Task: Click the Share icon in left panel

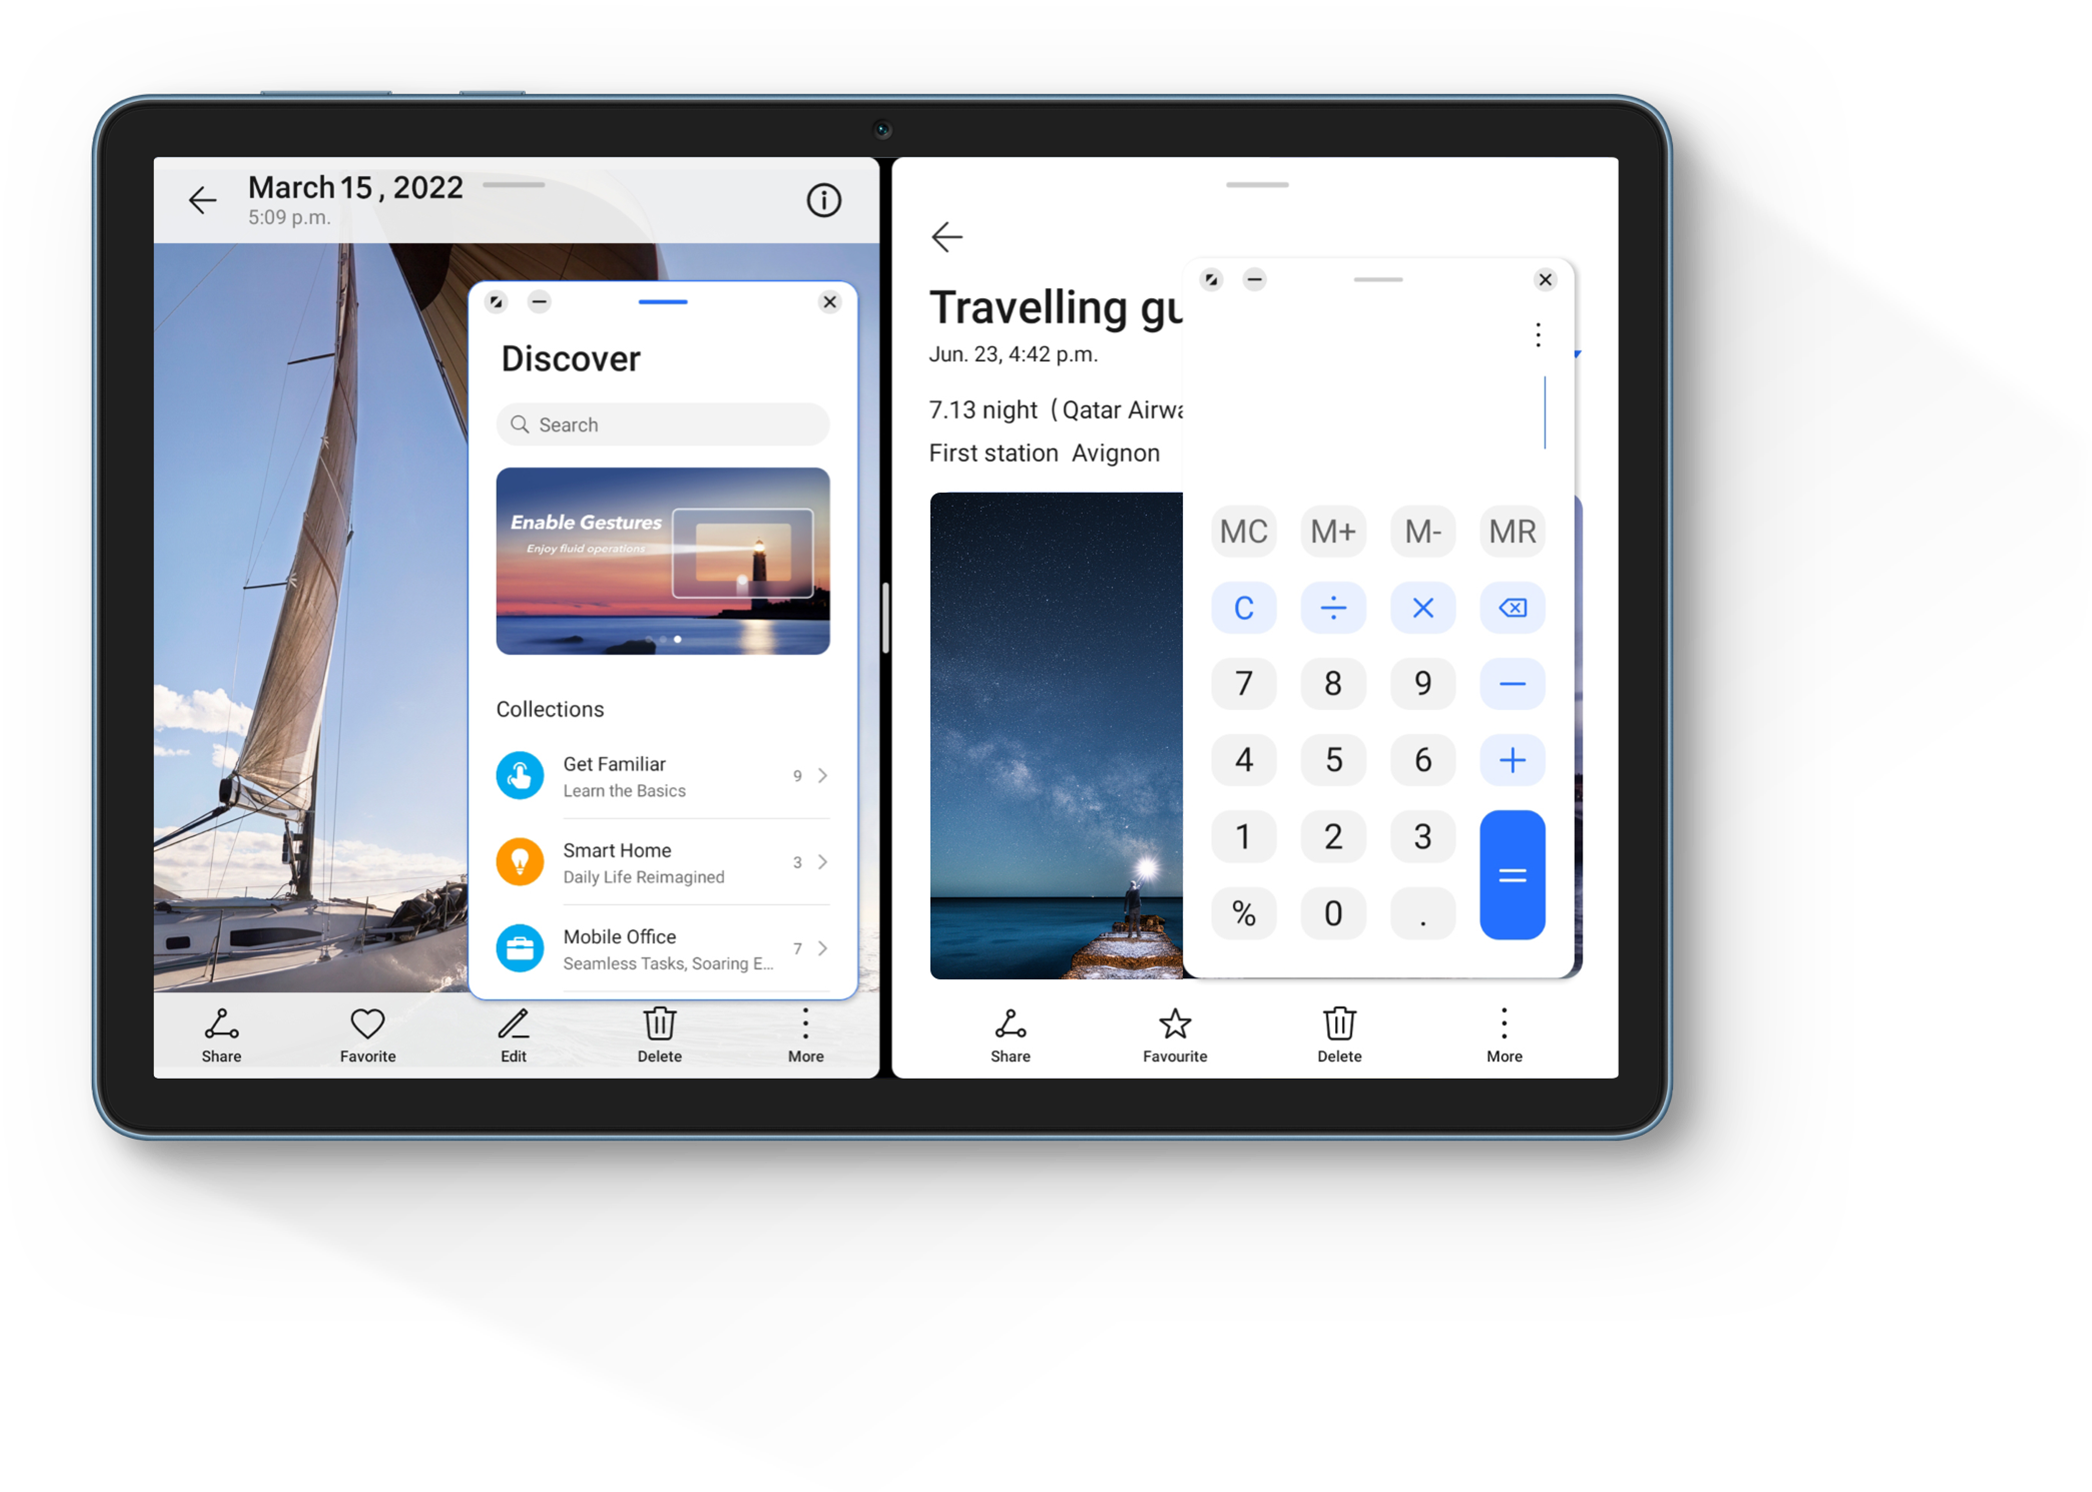Action: [223, 1033]
